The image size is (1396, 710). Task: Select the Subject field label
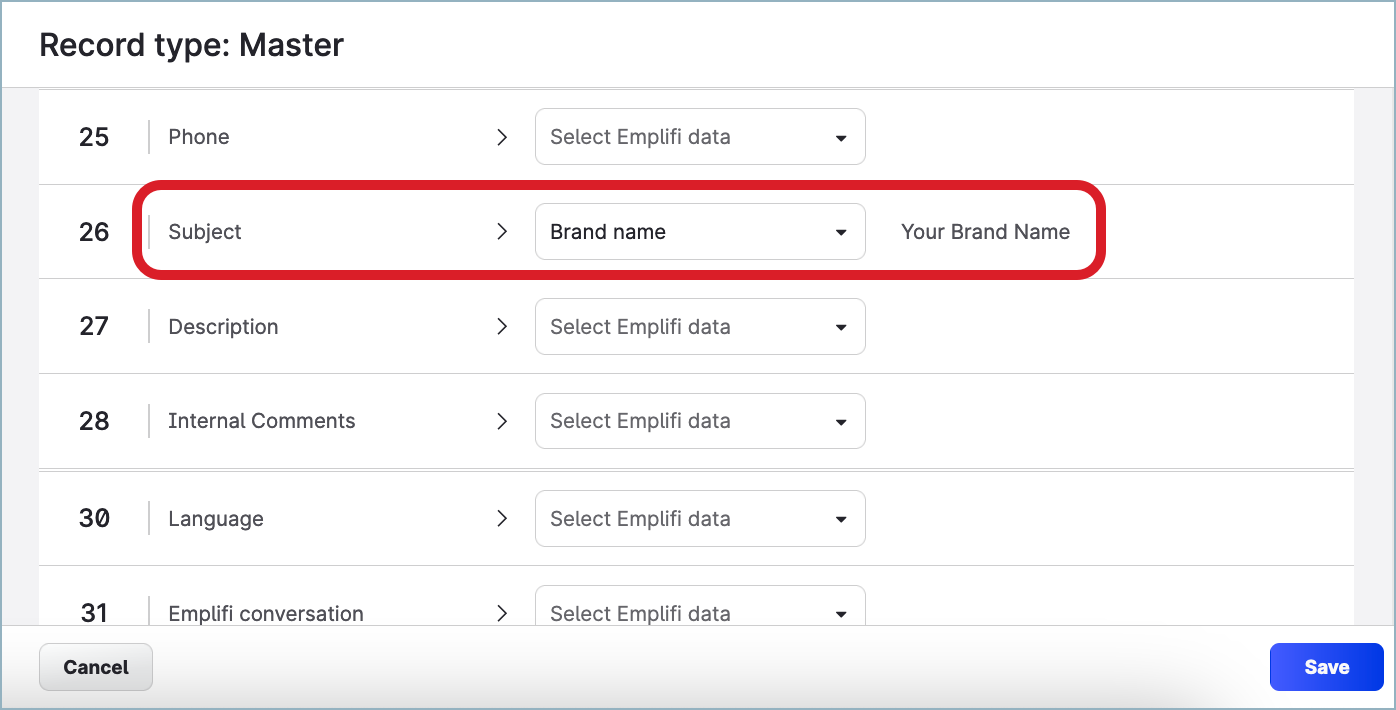(x=204, y=231)
